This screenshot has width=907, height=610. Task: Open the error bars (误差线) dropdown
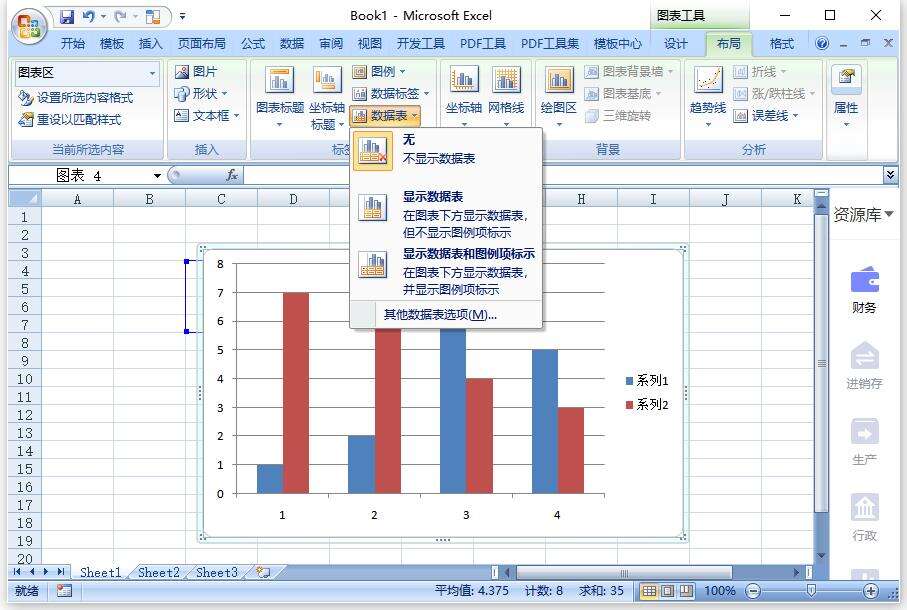tap(766, 116)
